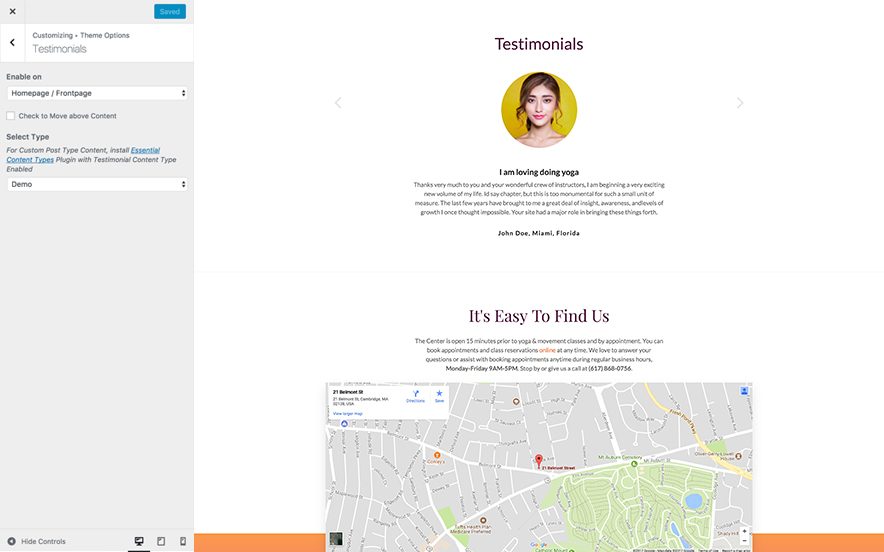Show the next testimonial slide
This screenshot has height=552, width=884.
pos(740,103)
